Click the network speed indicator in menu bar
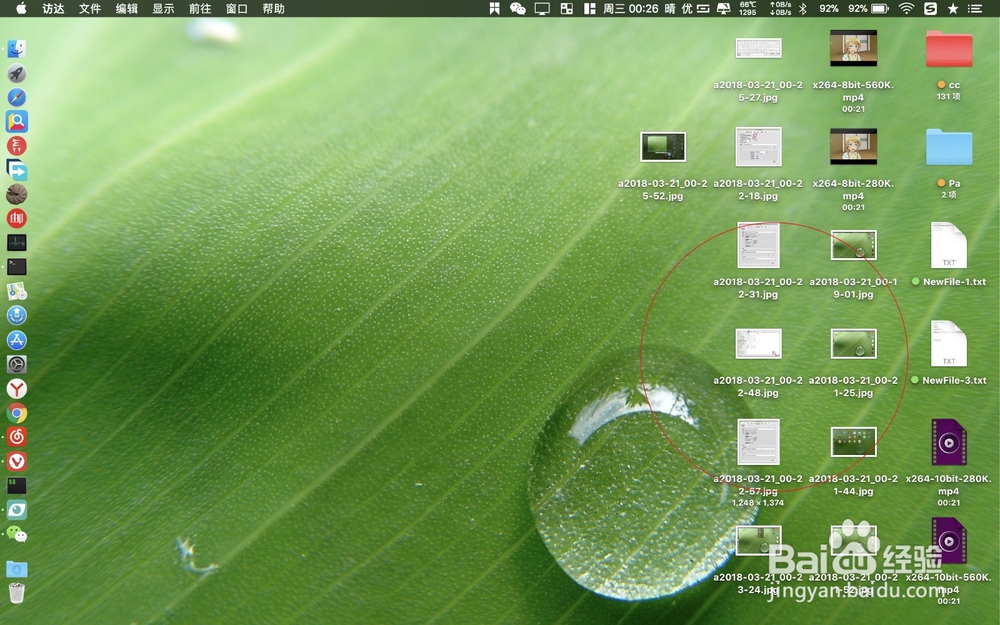 (780, 8)
